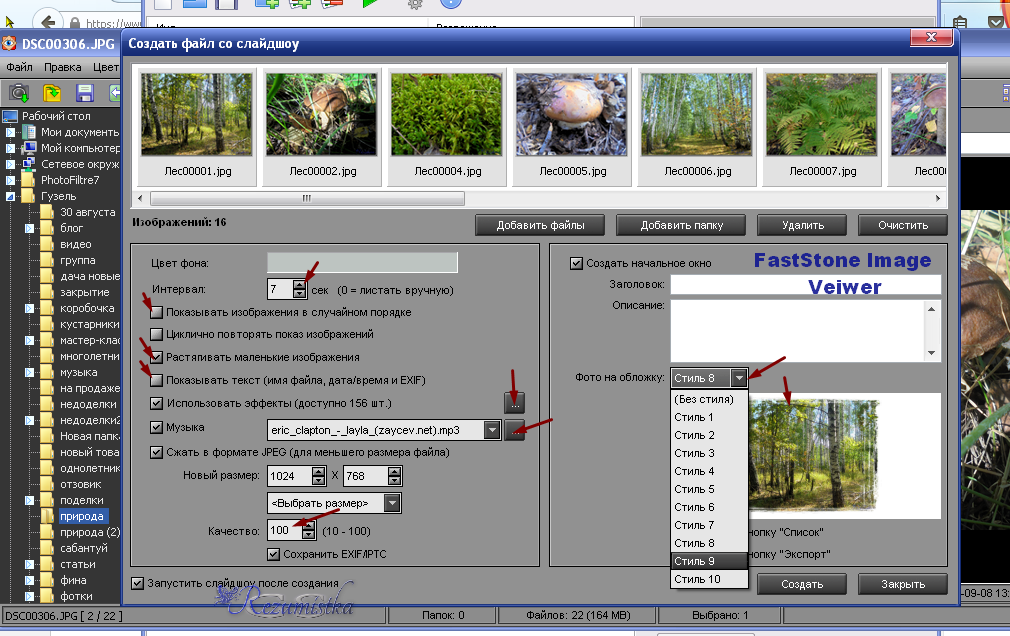Collapse the Гузель folder node

coord(10,197)
